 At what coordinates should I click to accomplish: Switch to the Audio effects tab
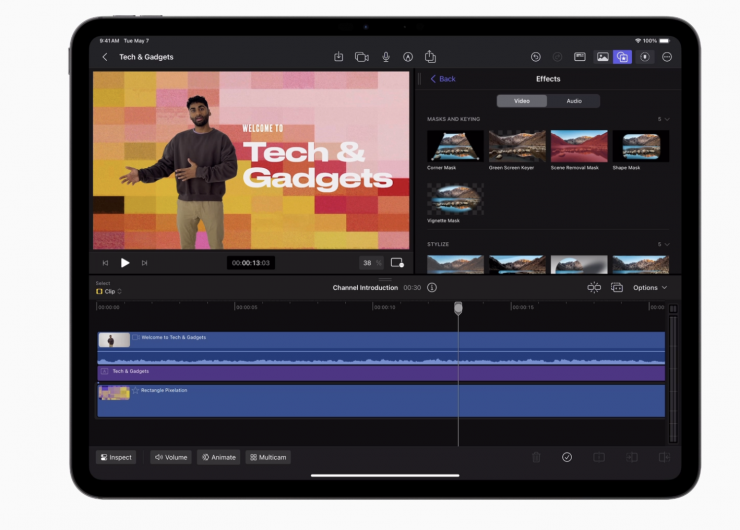pyautogui.click(x=574, y=101)
